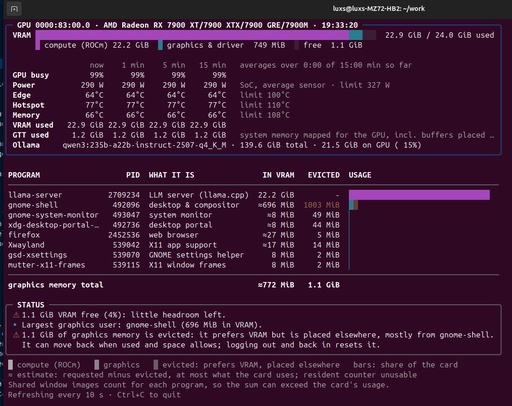Click the warning icon beside 'graphics memory is evicted'
Viewport: 512px width, 406px height.
pyautogui.click(x=16, y=335)
